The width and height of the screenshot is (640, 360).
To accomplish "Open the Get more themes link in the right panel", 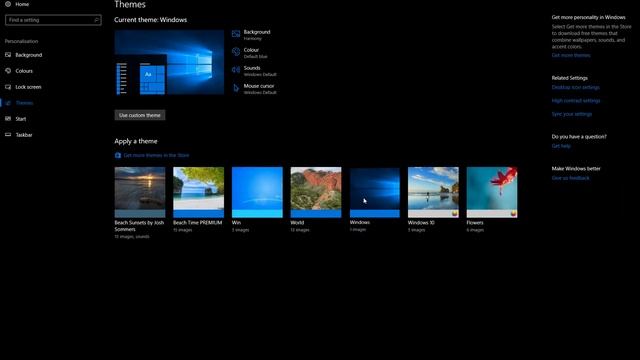I will 571,55.
